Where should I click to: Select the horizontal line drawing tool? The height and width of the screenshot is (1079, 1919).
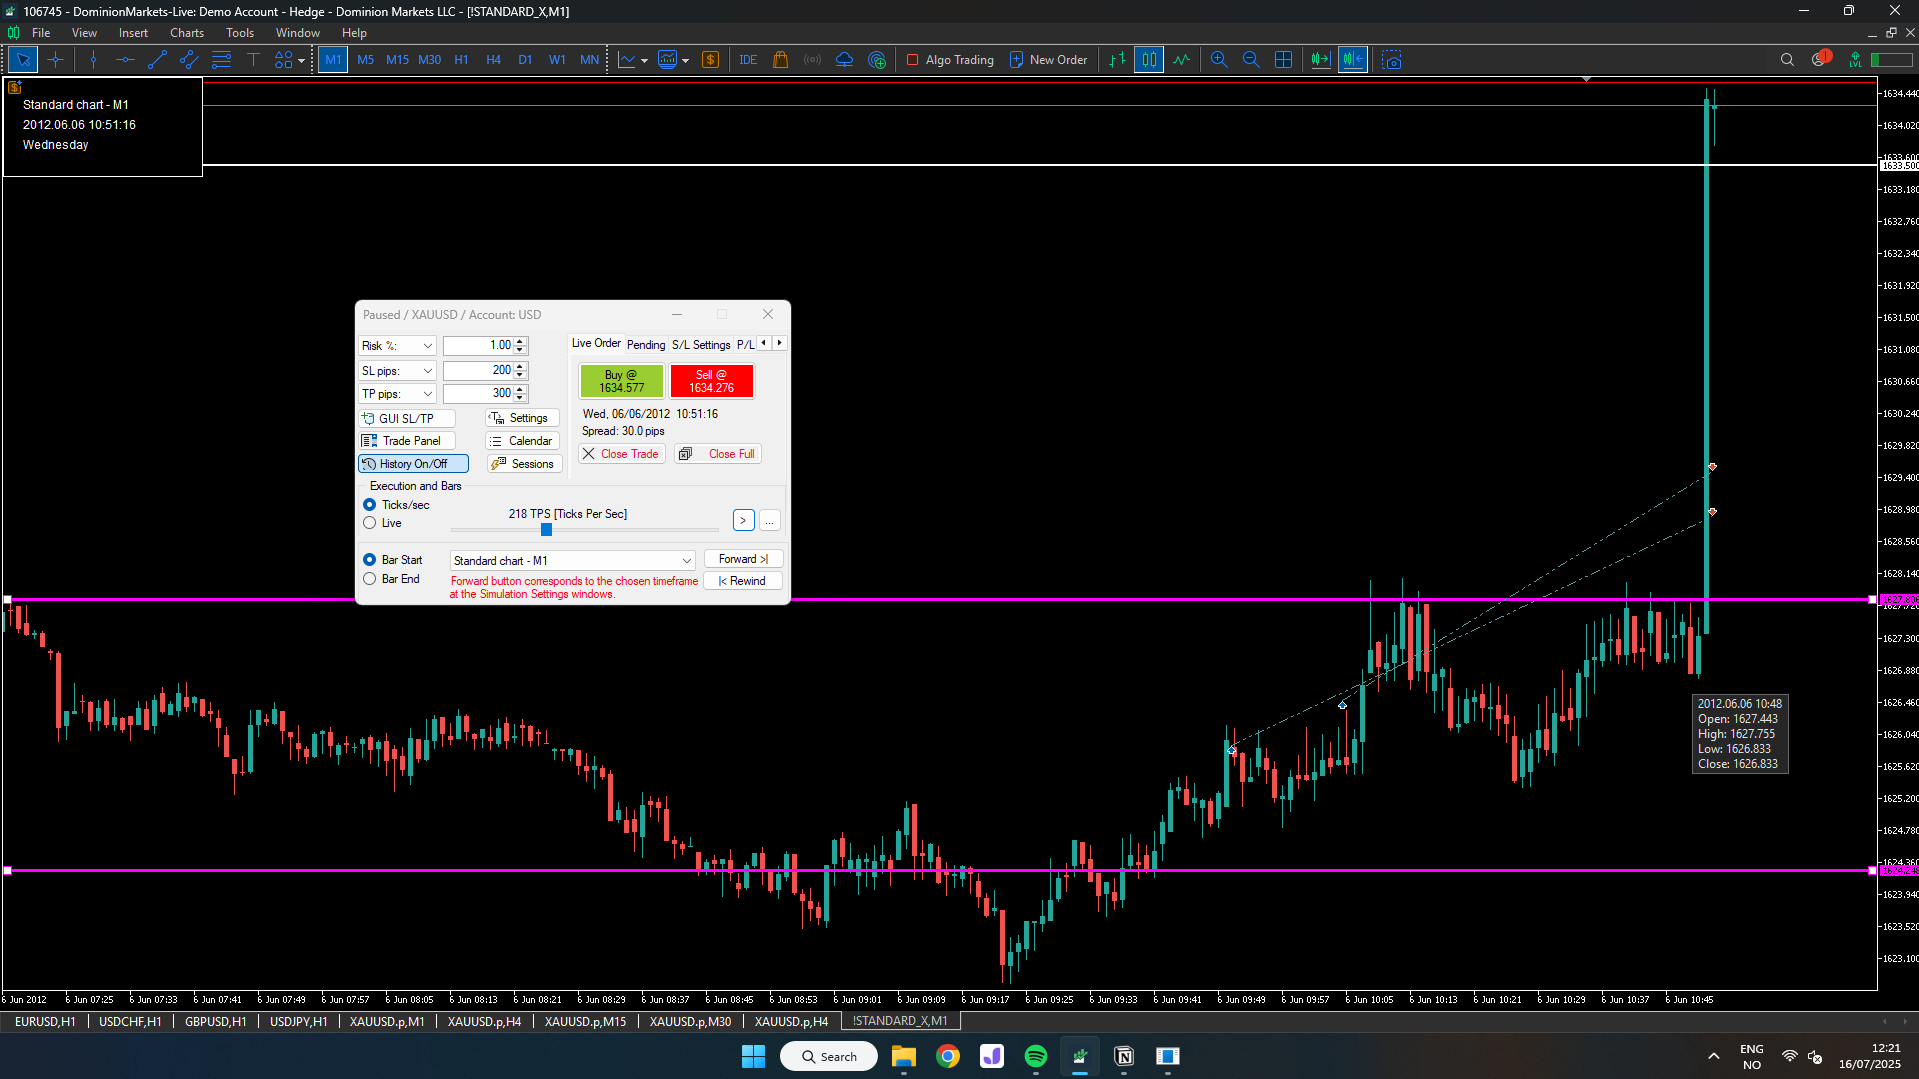[125, 60]
